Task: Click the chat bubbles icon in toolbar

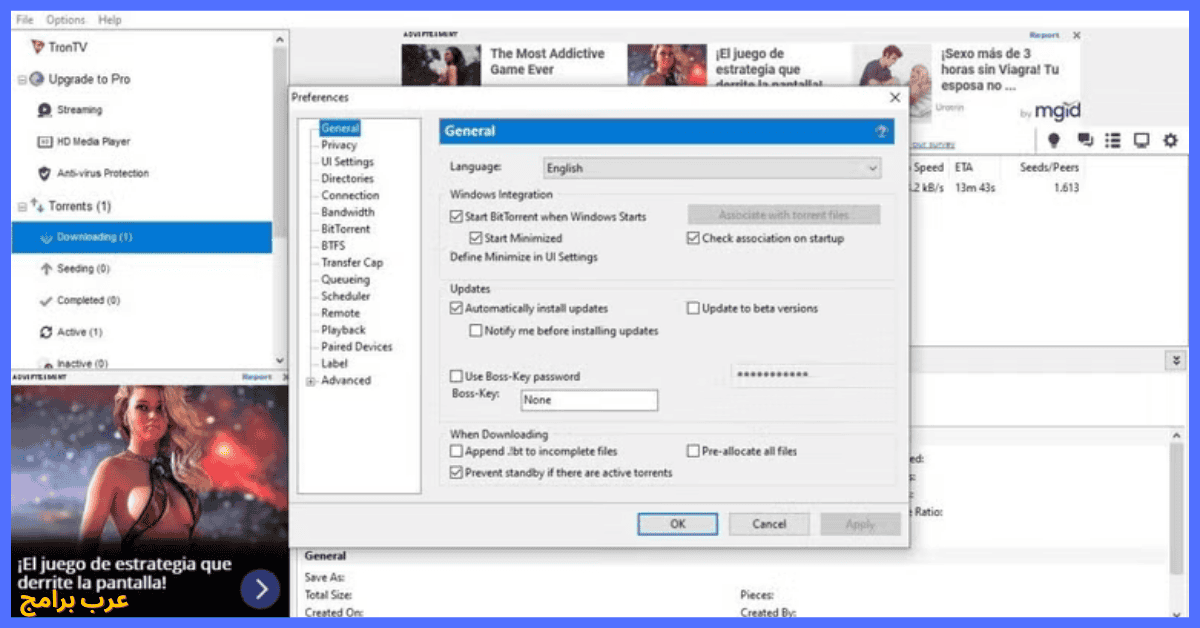Action: [1084, 141]
